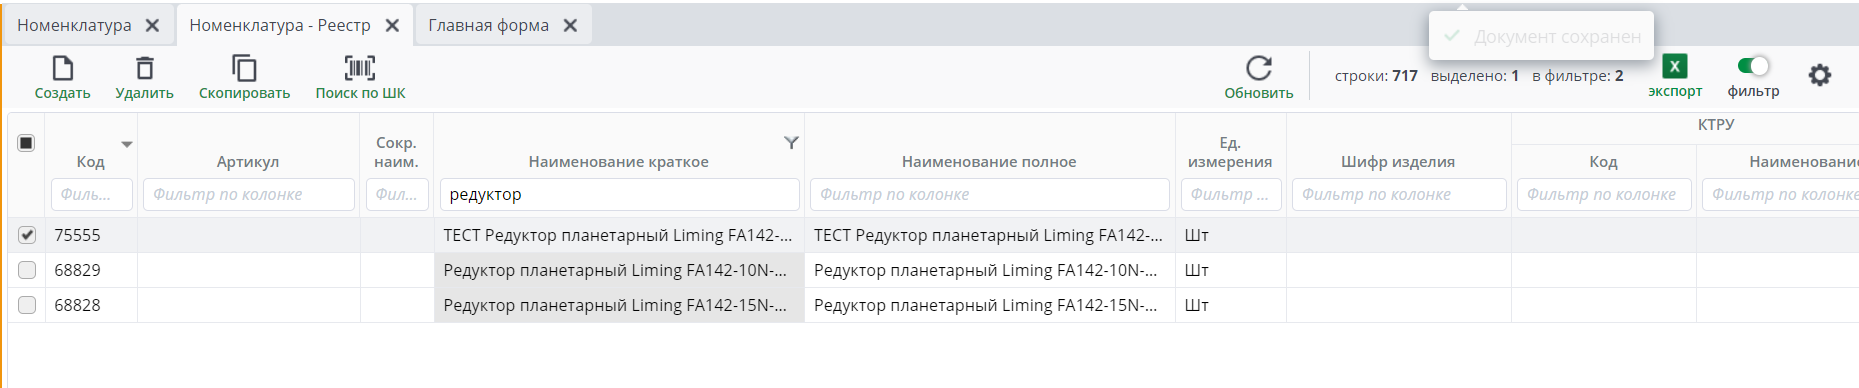Close the Номенклатура - Реестр tab
The image size is (1859, 388).
(x=393, y=25)
